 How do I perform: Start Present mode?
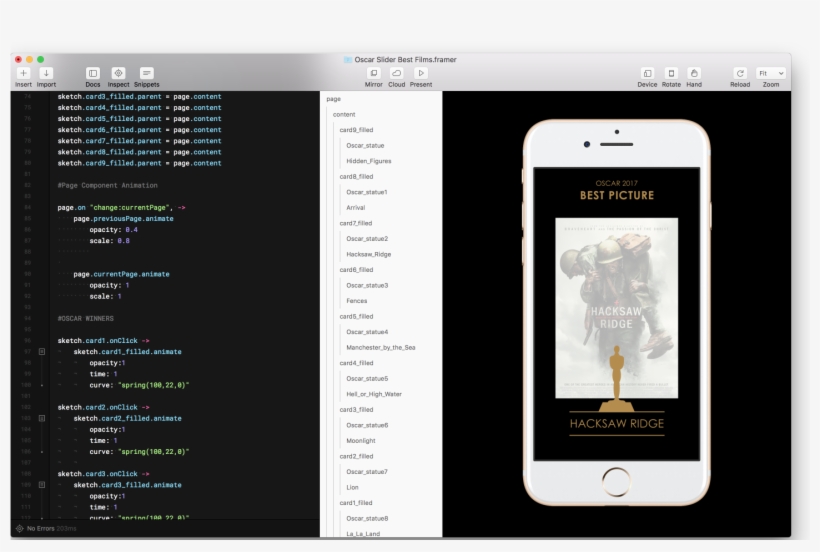(x=421, y=74)
